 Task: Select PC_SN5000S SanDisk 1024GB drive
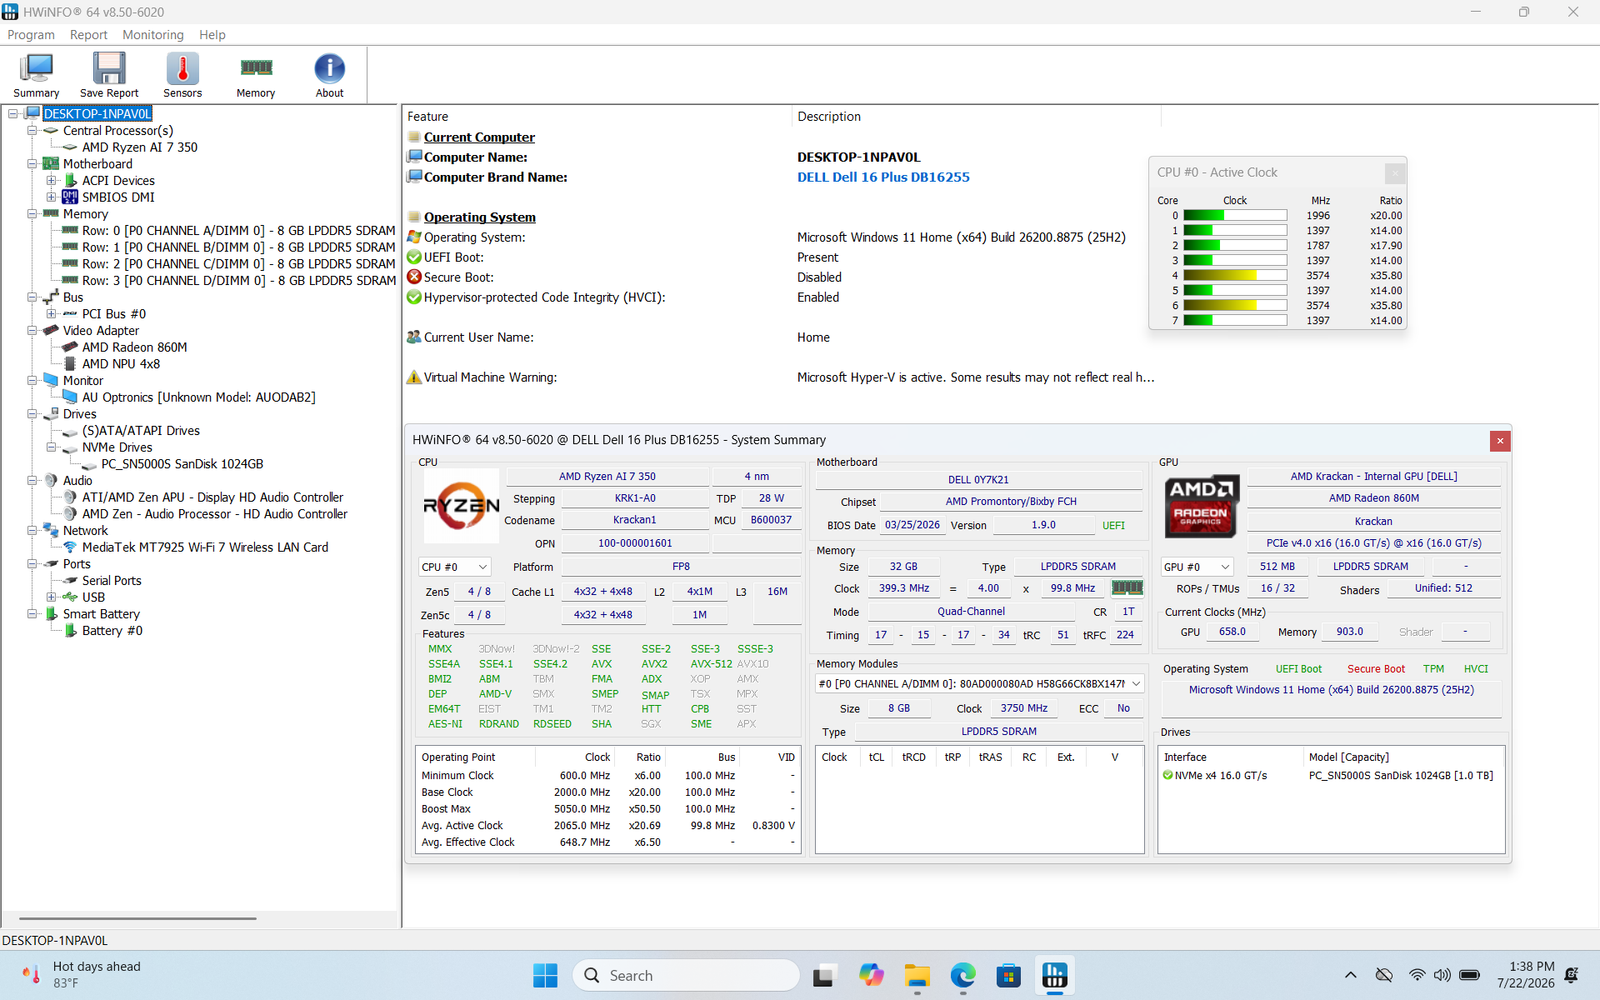182,464
